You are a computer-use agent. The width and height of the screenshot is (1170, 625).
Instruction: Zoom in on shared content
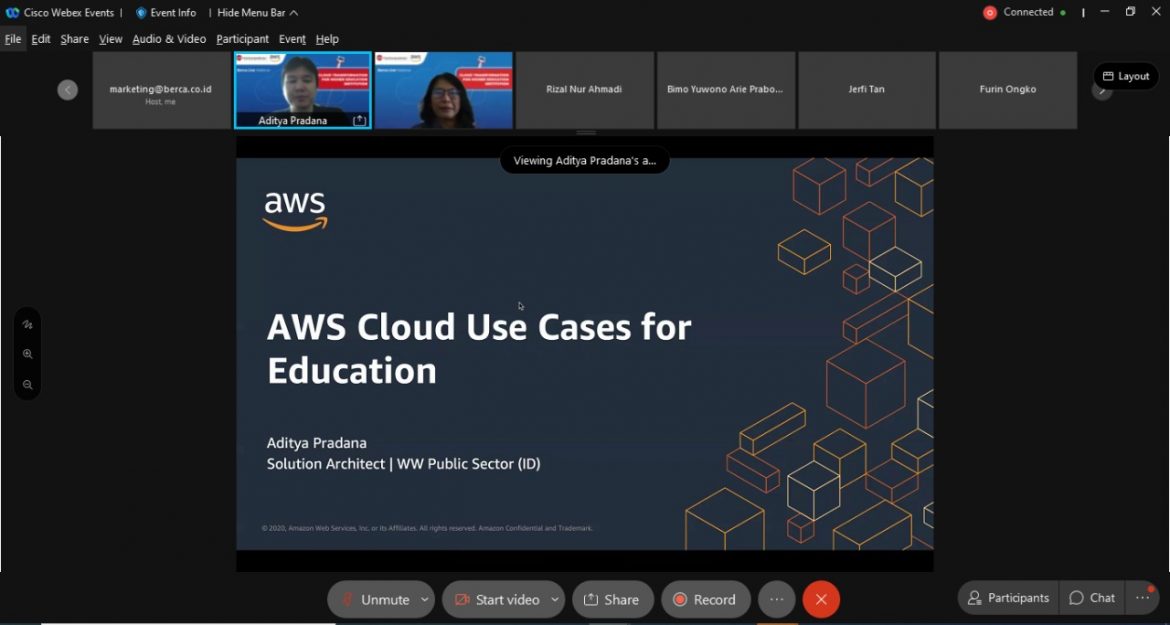click(x=28, y=354)
